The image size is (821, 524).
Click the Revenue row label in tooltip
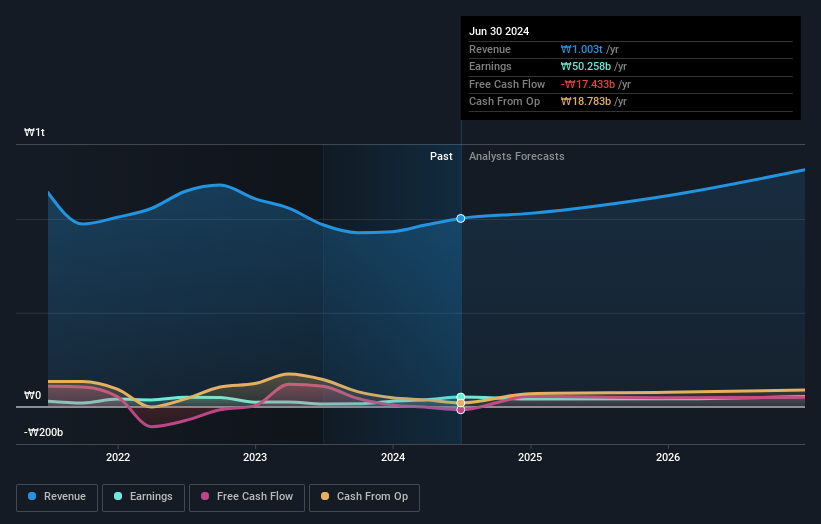[x=490, y=49]
